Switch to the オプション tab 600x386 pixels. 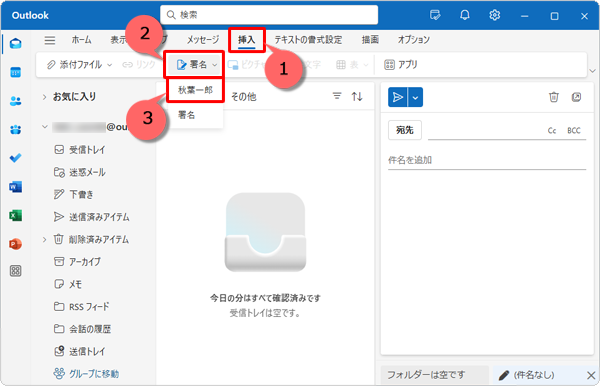pyautogui.click(x=414, y=40)
